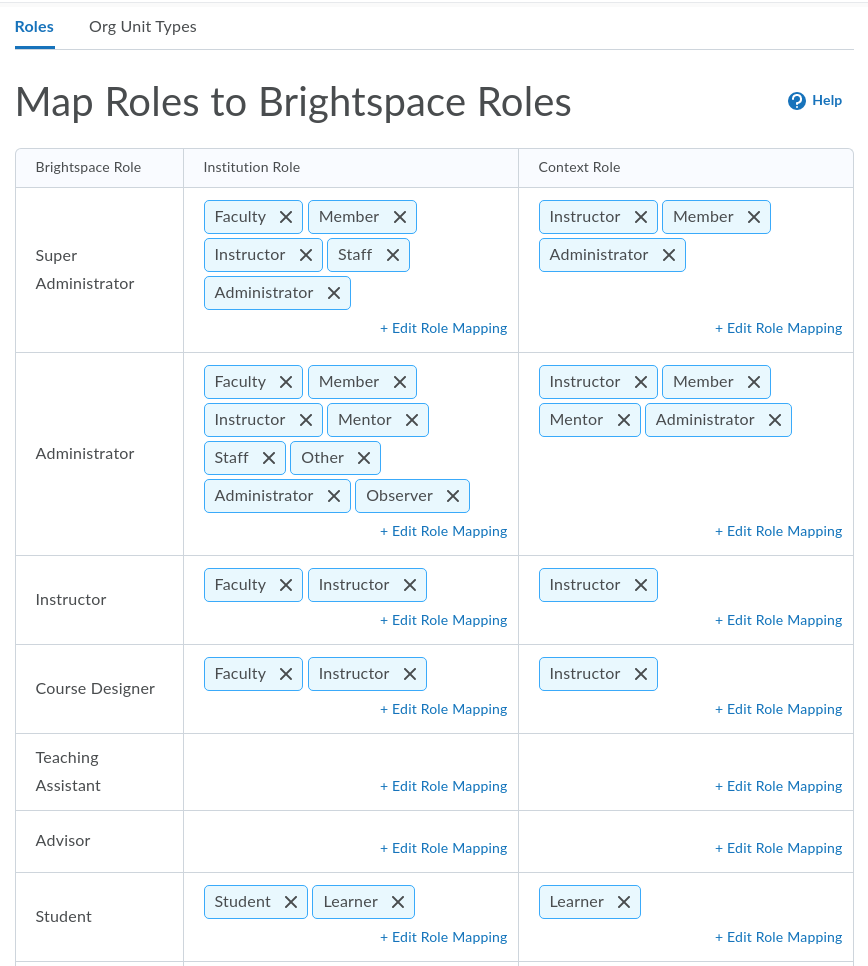Viewport: 868px width, 966px height.
Task: Remove the Instructor context role from Instructor mapping
Action: coord(641,584)
